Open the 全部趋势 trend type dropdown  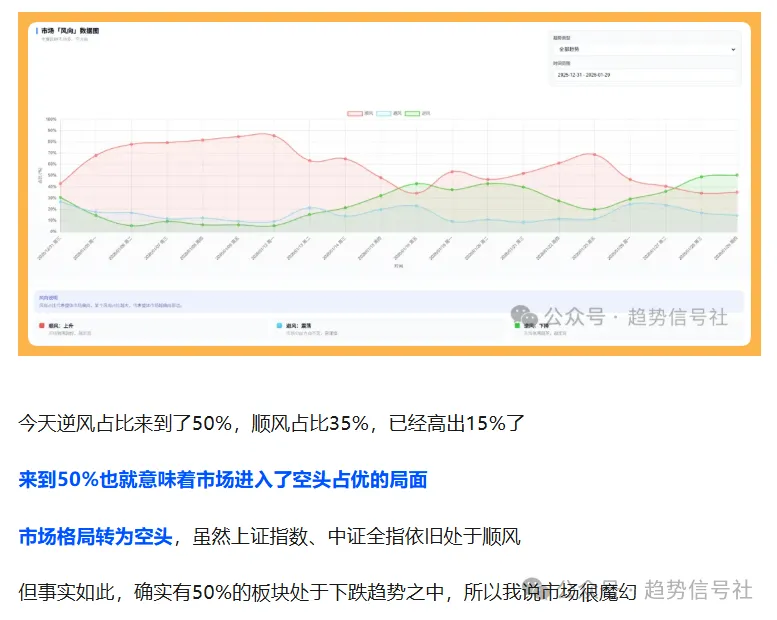pyautogui.click(x=646, y=49)
